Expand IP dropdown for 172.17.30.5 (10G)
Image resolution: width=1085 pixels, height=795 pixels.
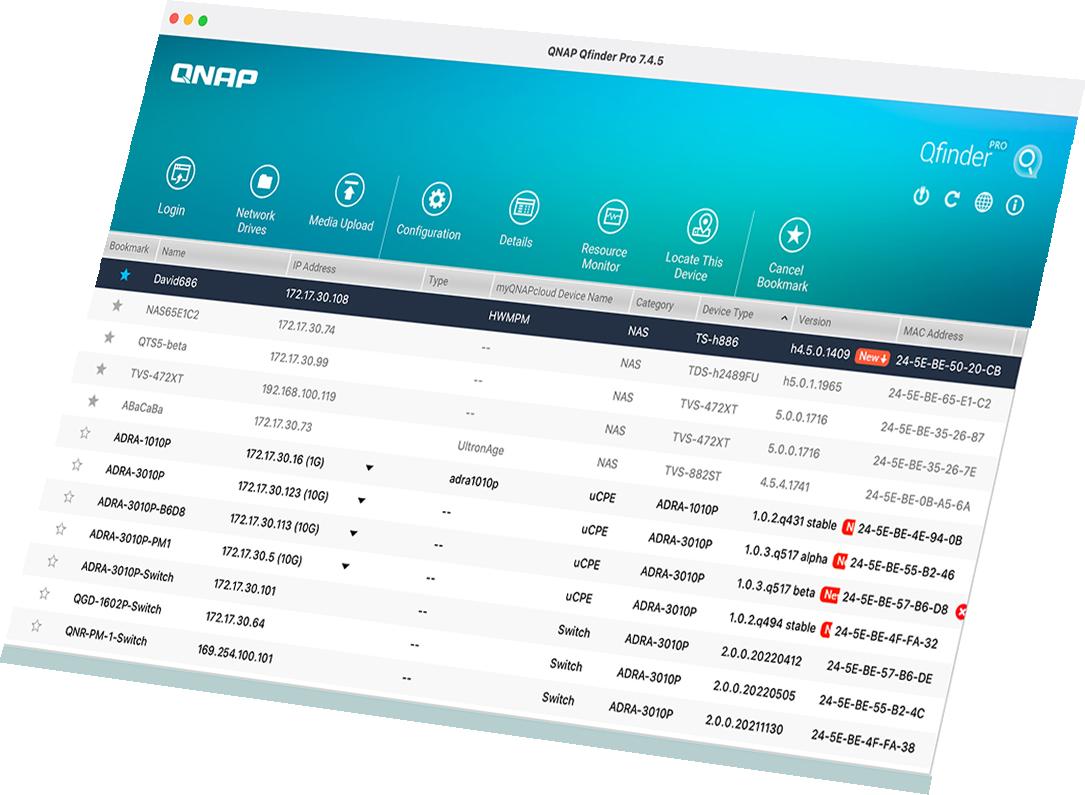tap(345, 566)
